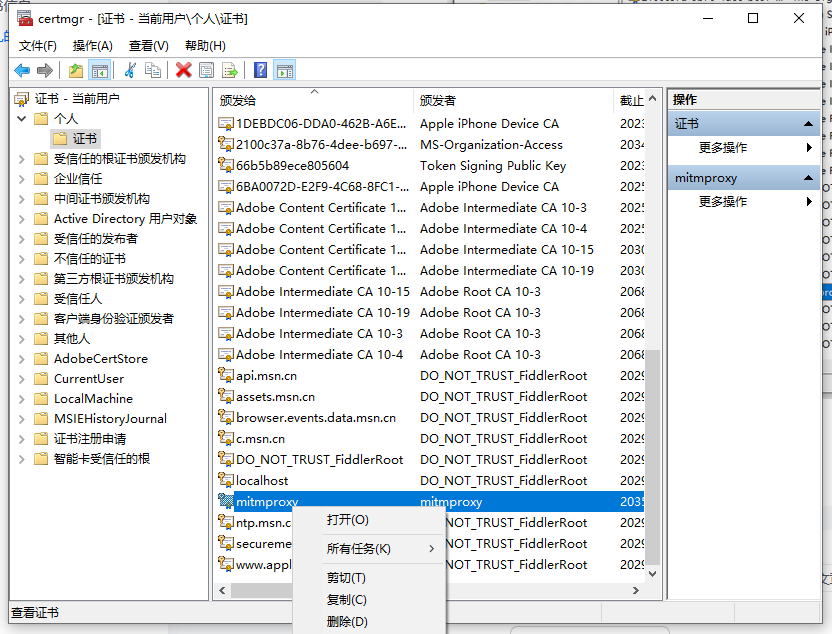Select the Adobe Intermediate CA 10-15 row
This screenshot has width=832, height=634.
(430, 291)
